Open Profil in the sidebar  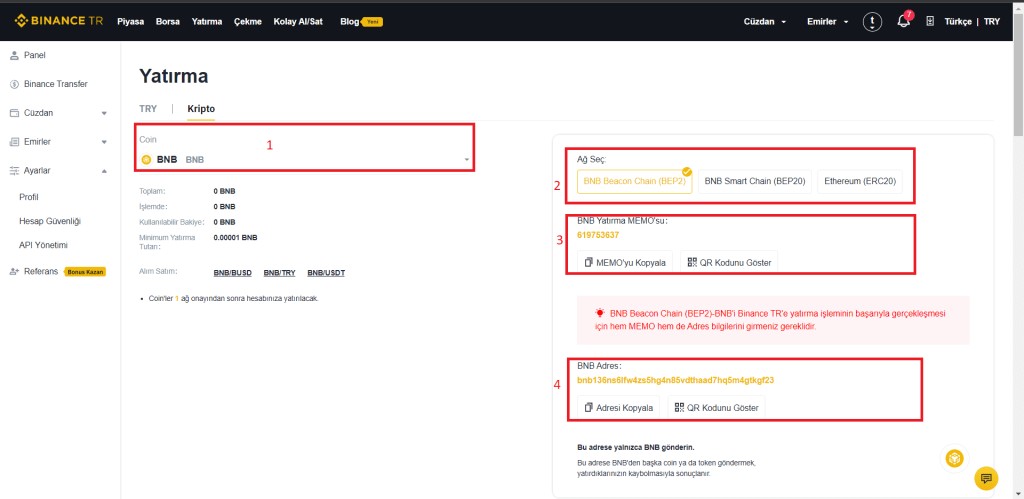tap(29, 197)
